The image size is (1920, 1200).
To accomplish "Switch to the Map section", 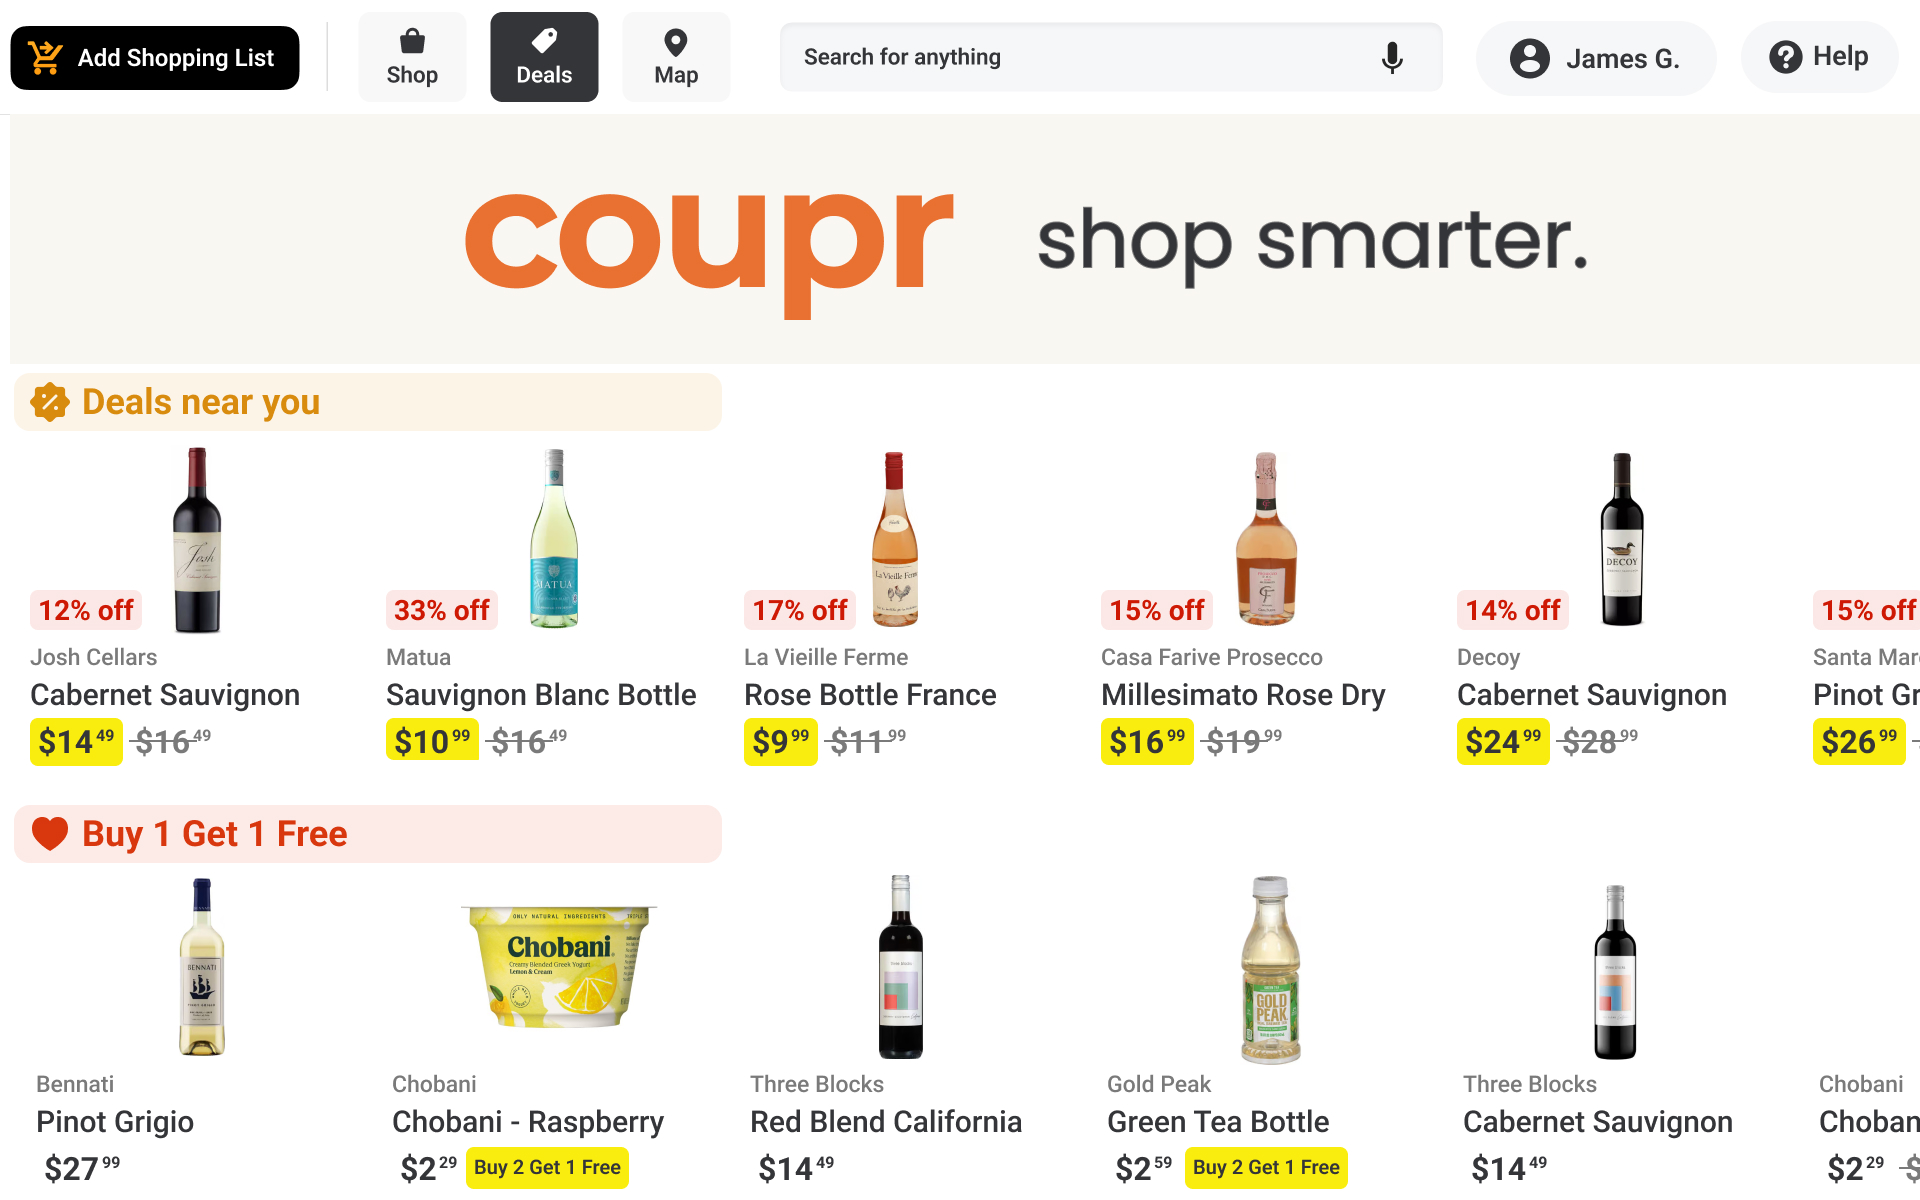I will point(676,57).
